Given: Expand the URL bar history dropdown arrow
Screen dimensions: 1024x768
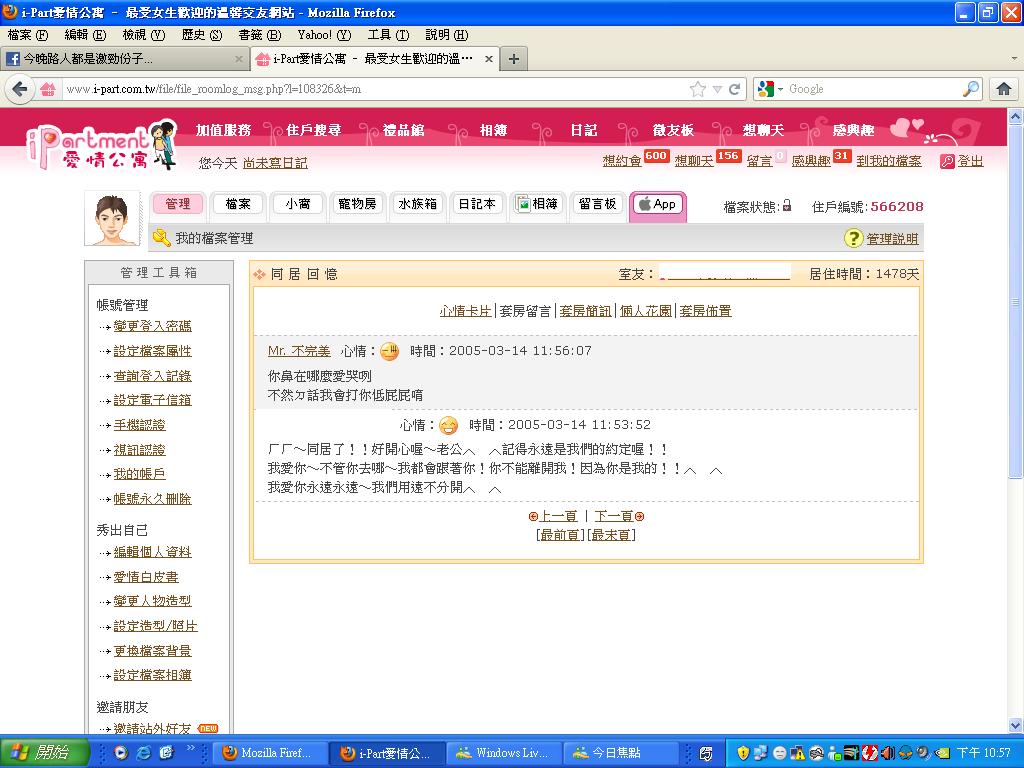Looking at the screenshot, I should point(717,89).
